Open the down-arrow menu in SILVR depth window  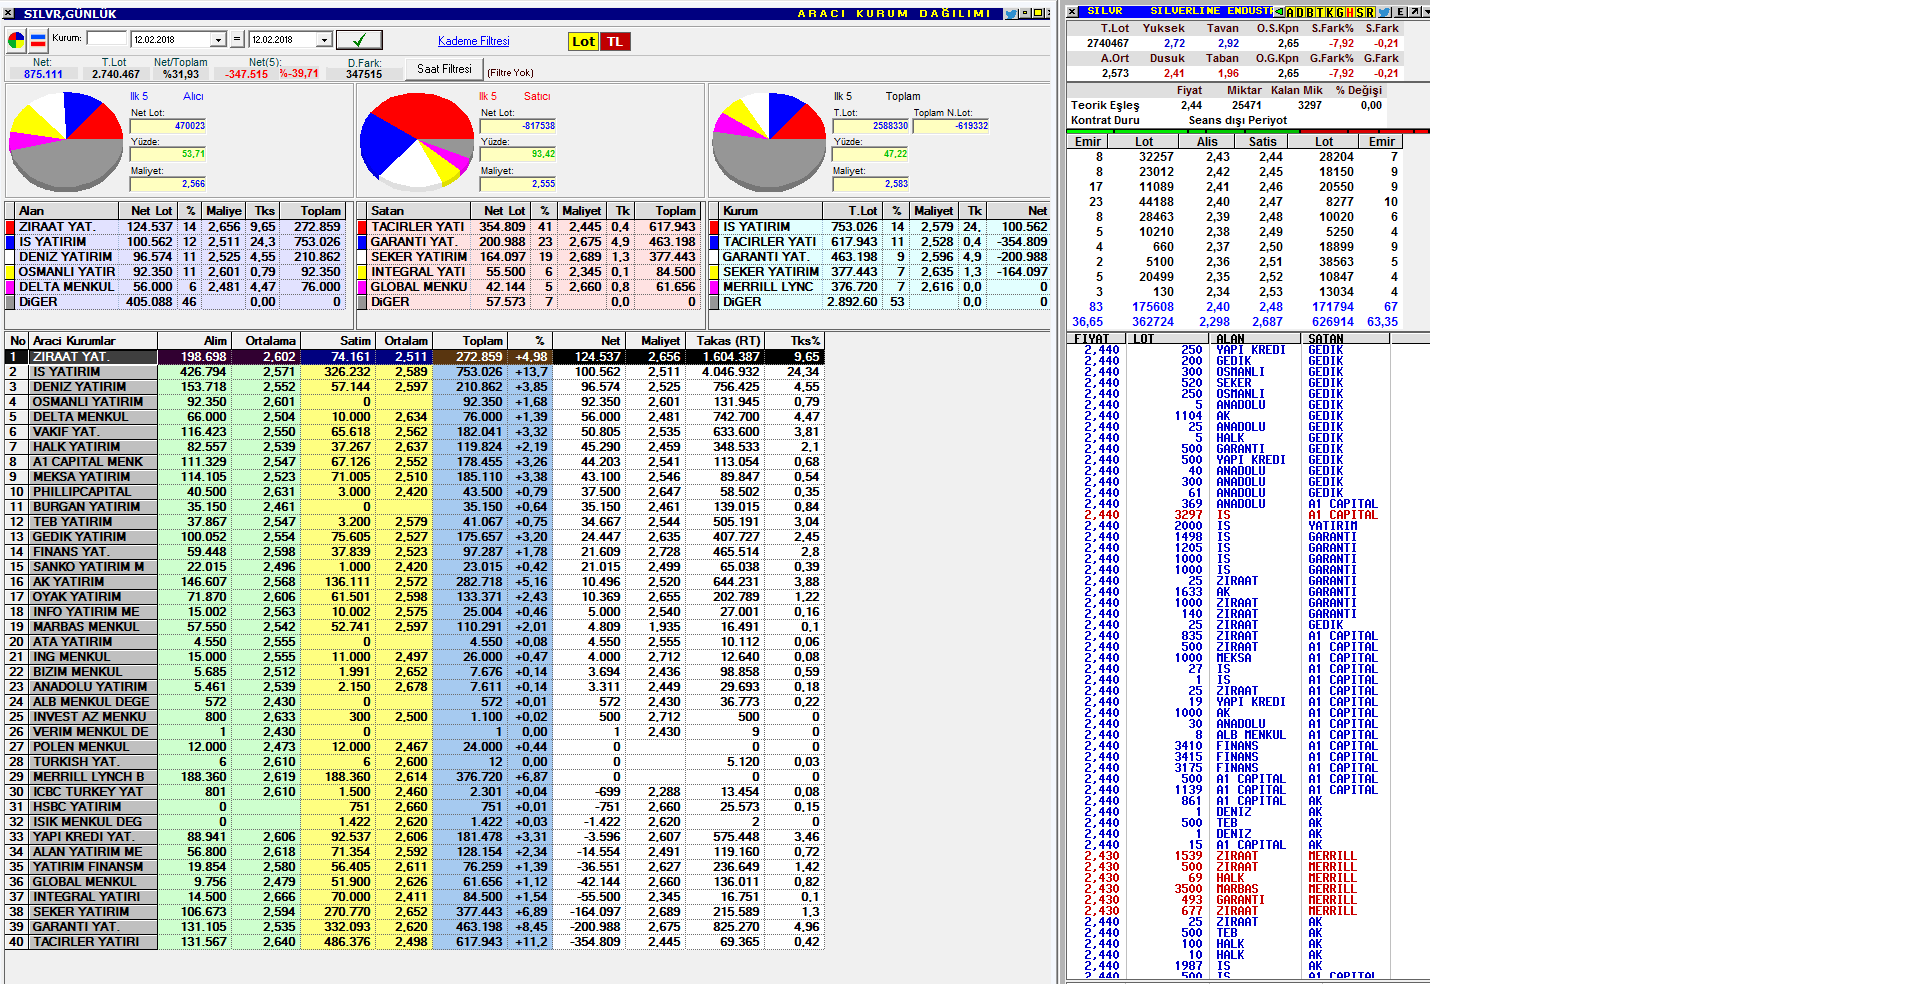click(x=1425, y=12)
